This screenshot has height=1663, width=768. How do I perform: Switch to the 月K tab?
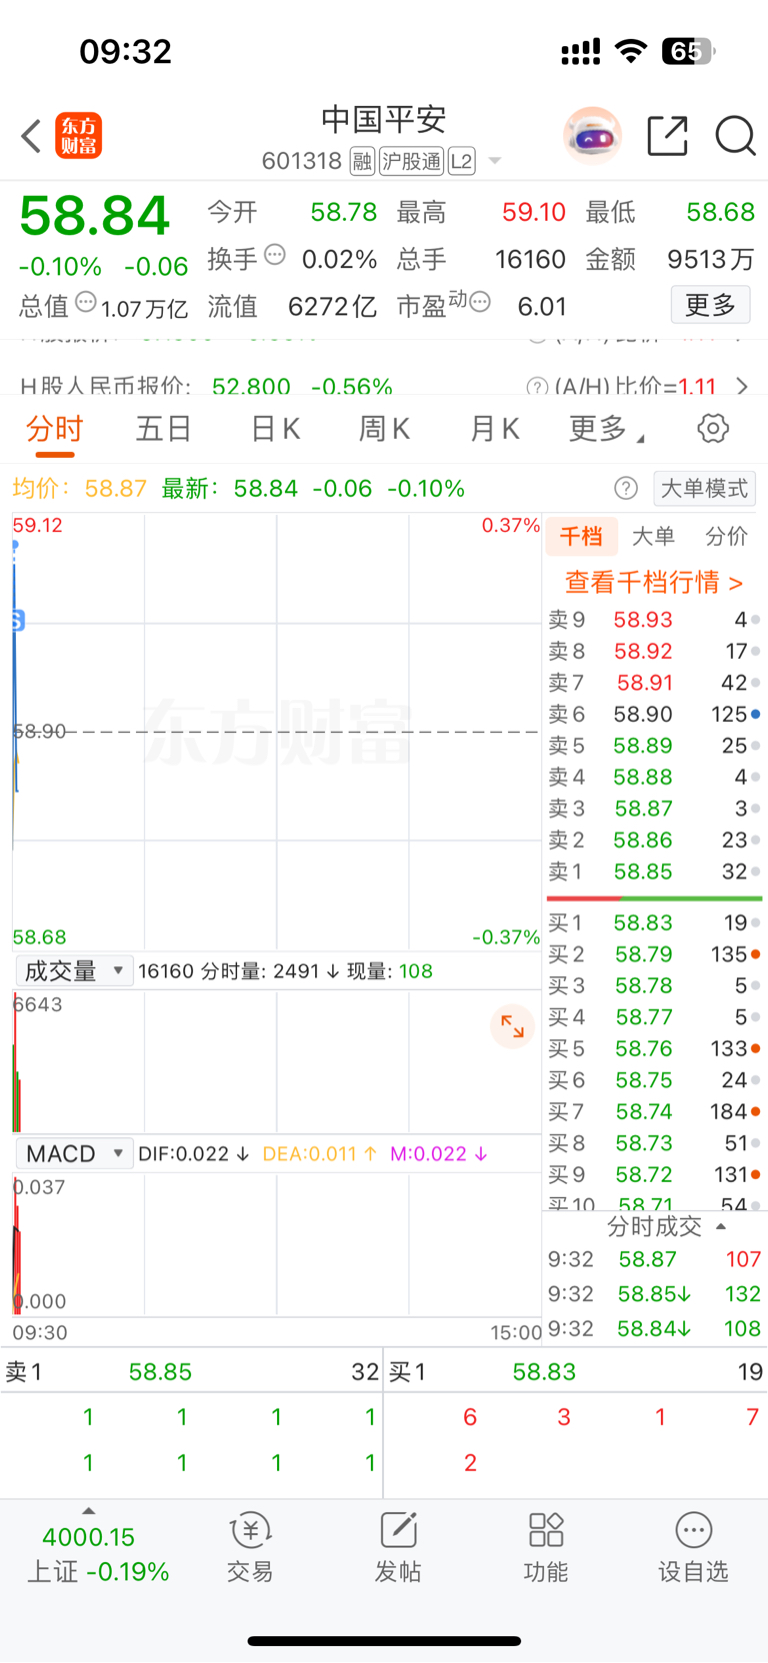point(495,429)
